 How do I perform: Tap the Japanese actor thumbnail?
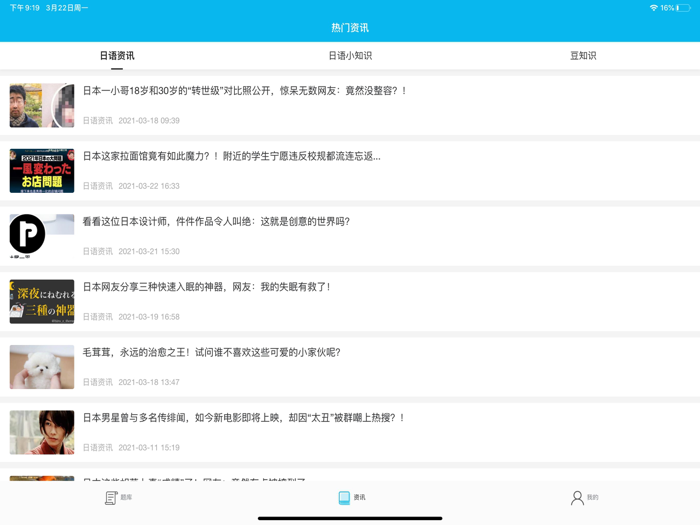pyautogui.click(x=42, y=432)
